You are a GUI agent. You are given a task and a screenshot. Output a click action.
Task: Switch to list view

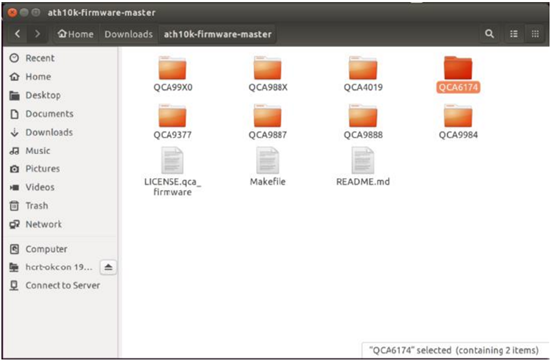[x=514, y=34]
